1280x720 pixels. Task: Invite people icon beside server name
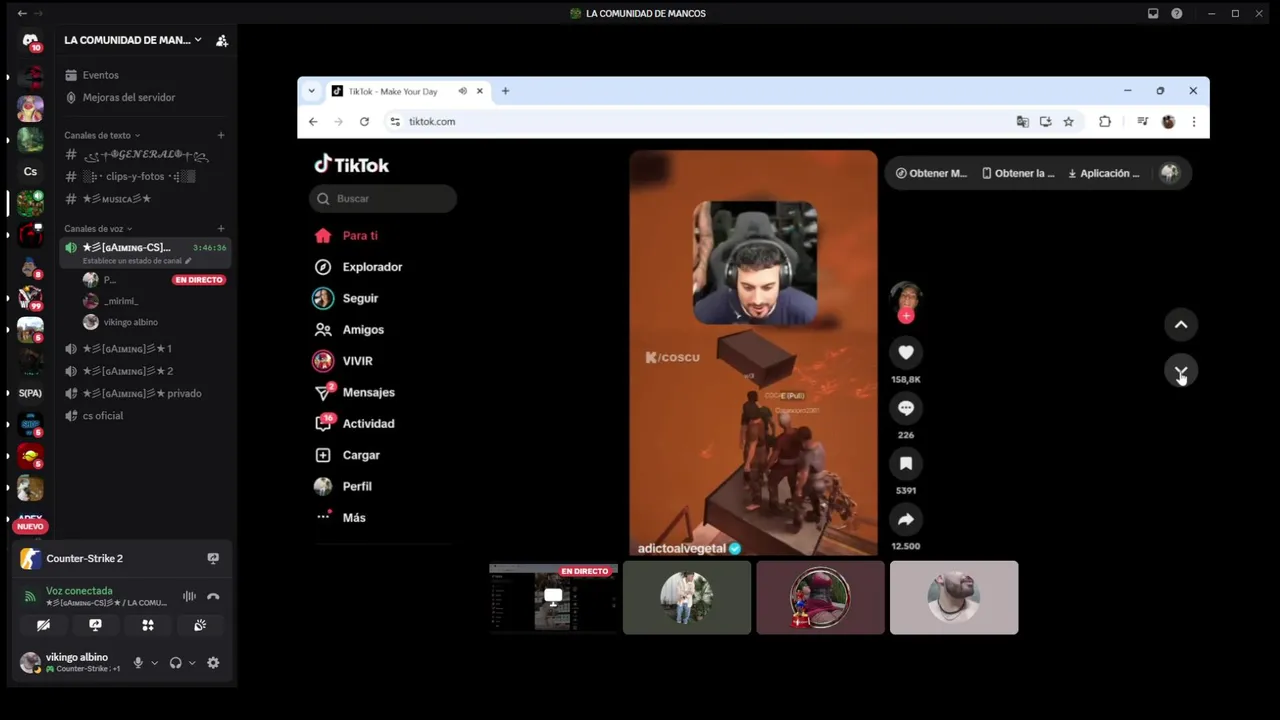(x=222, y=40)
